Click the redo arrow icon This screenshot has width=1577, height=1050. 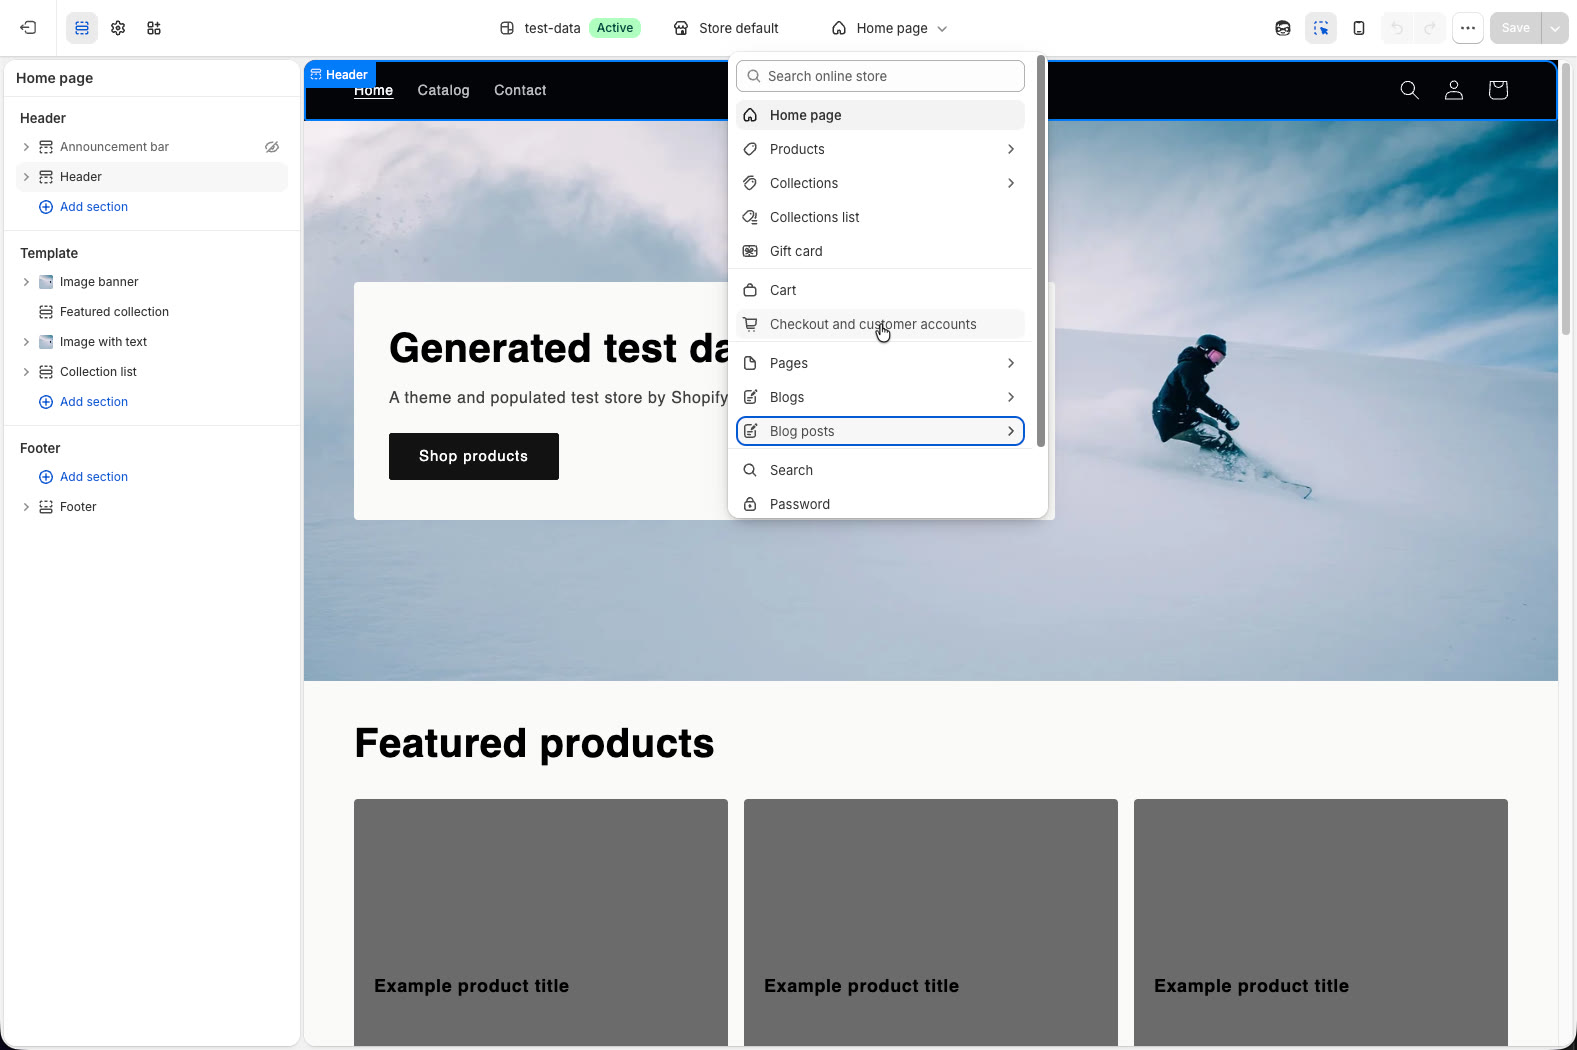[x=1430, y=28]
